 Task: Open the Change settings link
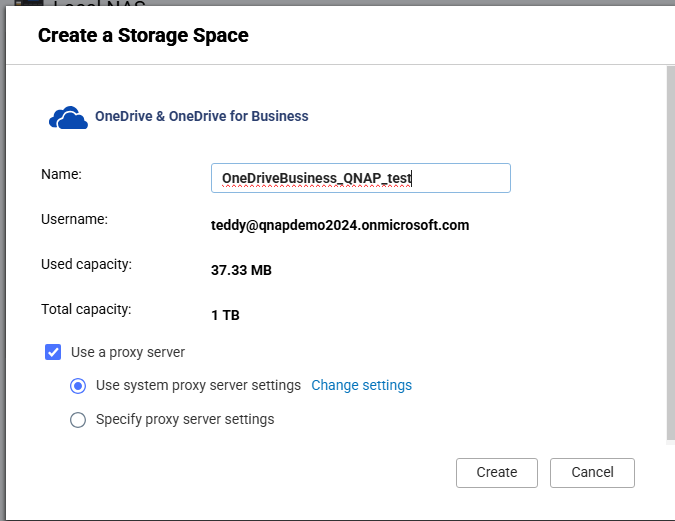point(361,385)
